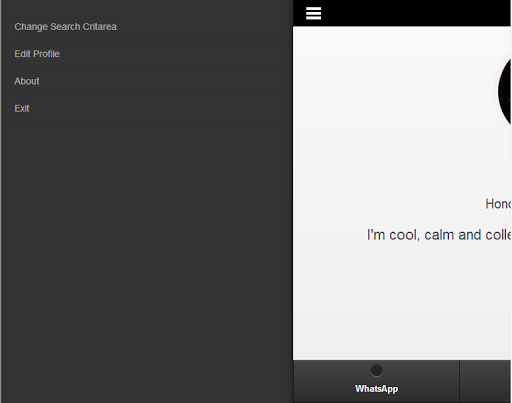Open the Change Search Critarea item
This screenshot has width=512, height=403.
[65, 27]
